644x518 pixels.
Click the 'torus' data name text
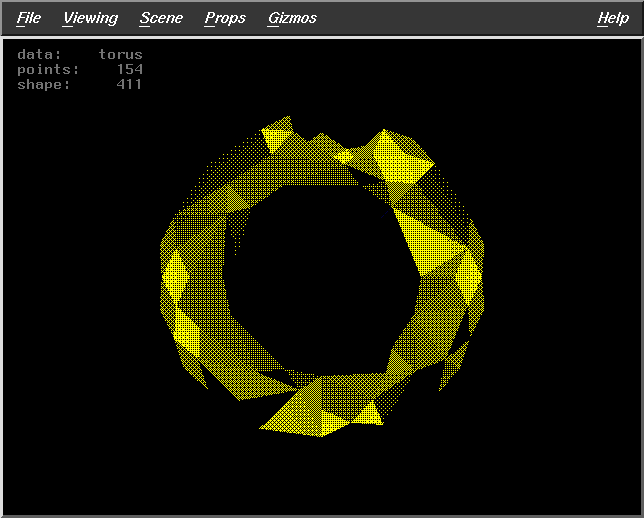coord(120,54)
